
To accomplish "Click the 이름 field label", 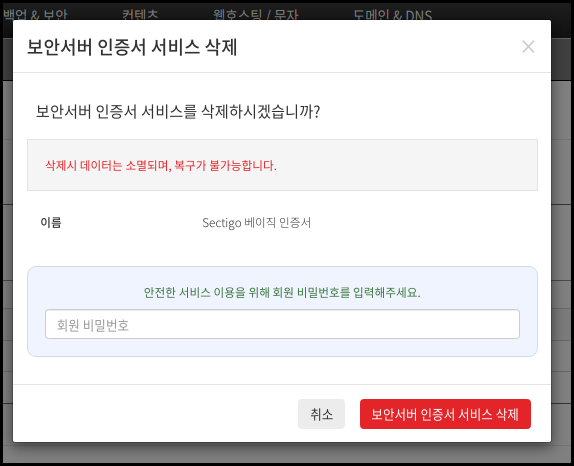I will [51, 223].
